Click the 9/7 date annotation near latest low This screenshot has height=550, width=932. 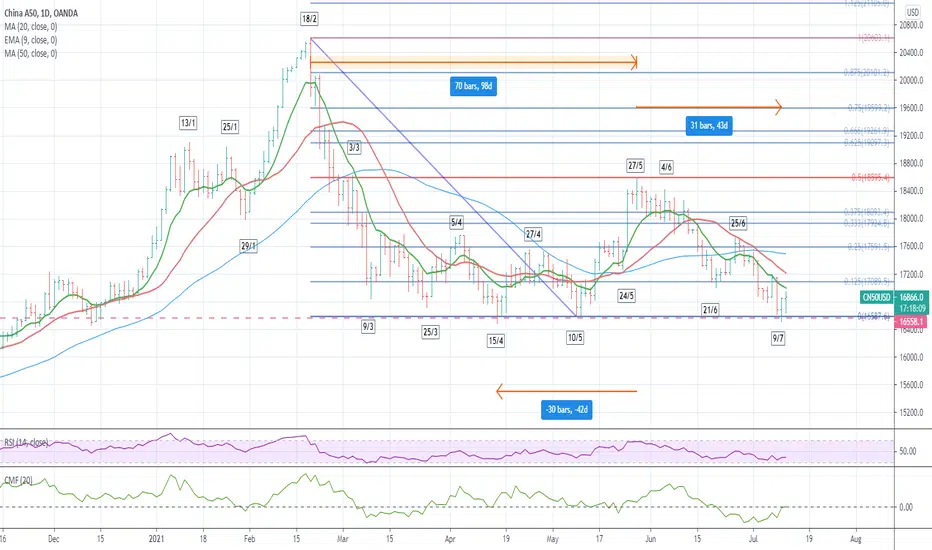pos(778,340)
